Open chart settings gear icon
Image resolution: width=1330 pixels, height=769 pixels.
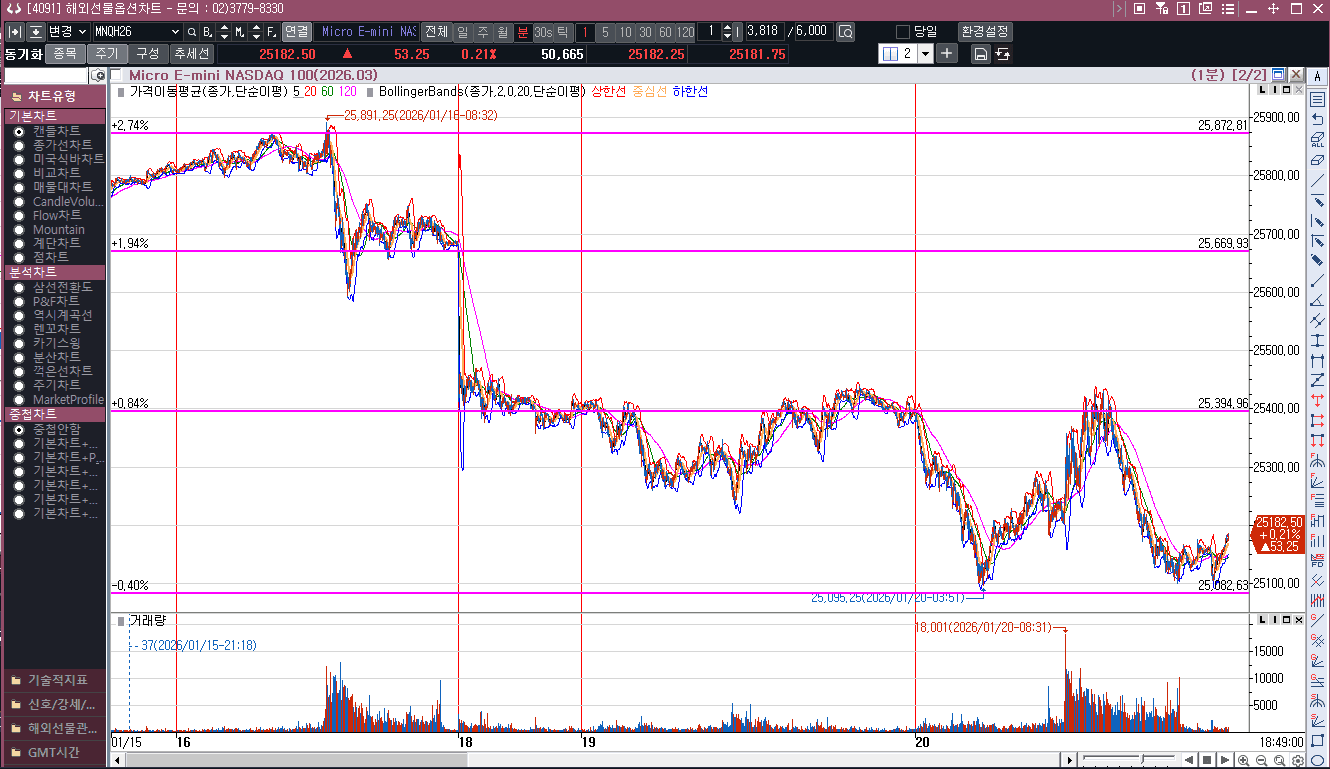1296,760
